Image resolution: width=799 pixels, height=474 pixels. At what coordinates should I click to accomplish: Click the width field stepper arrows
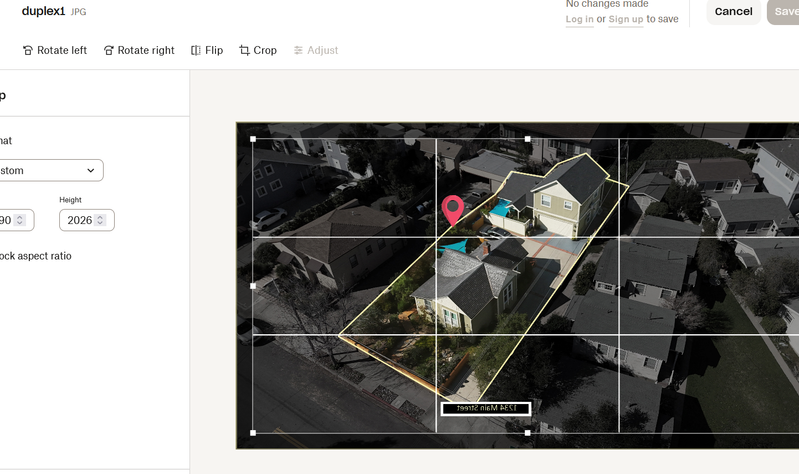point(20,220)
